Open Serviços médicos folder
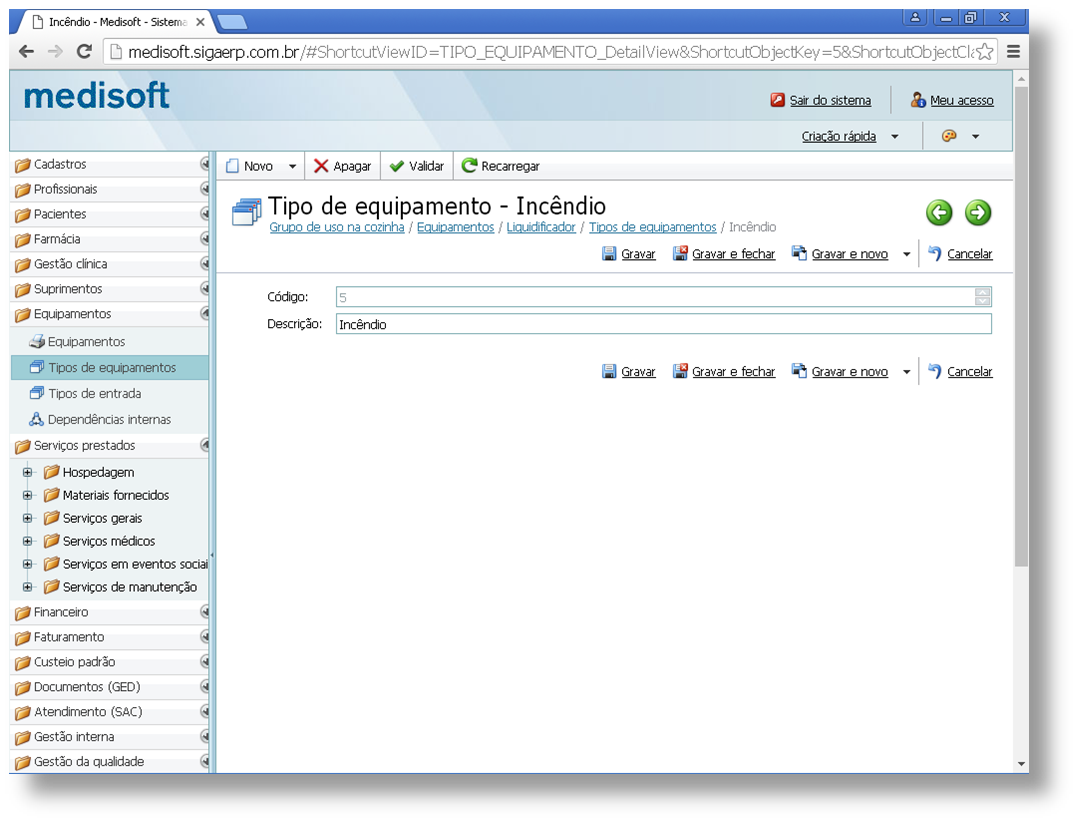Viewport: 1078px width, 823px height. coord(100,541)
